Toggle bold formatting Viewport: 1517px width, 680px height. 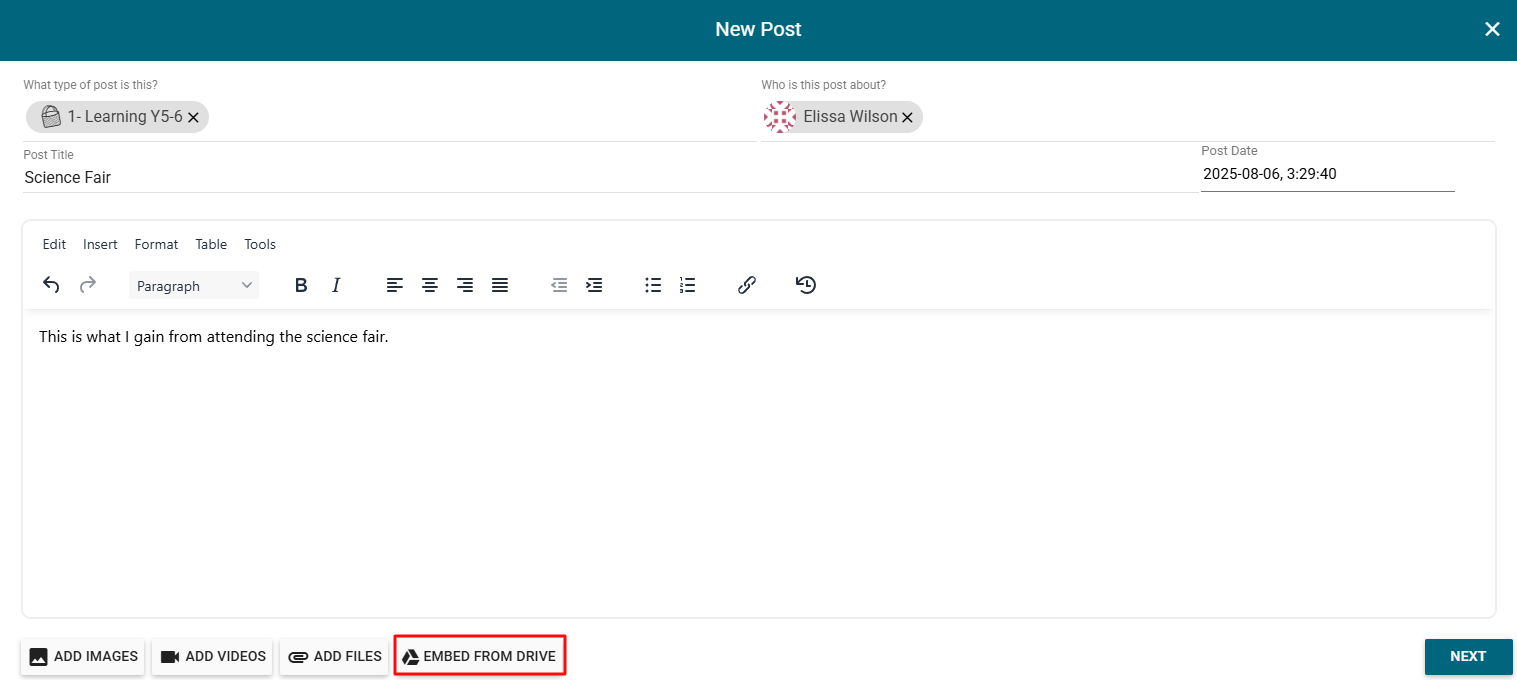click(x=301, y=285)
